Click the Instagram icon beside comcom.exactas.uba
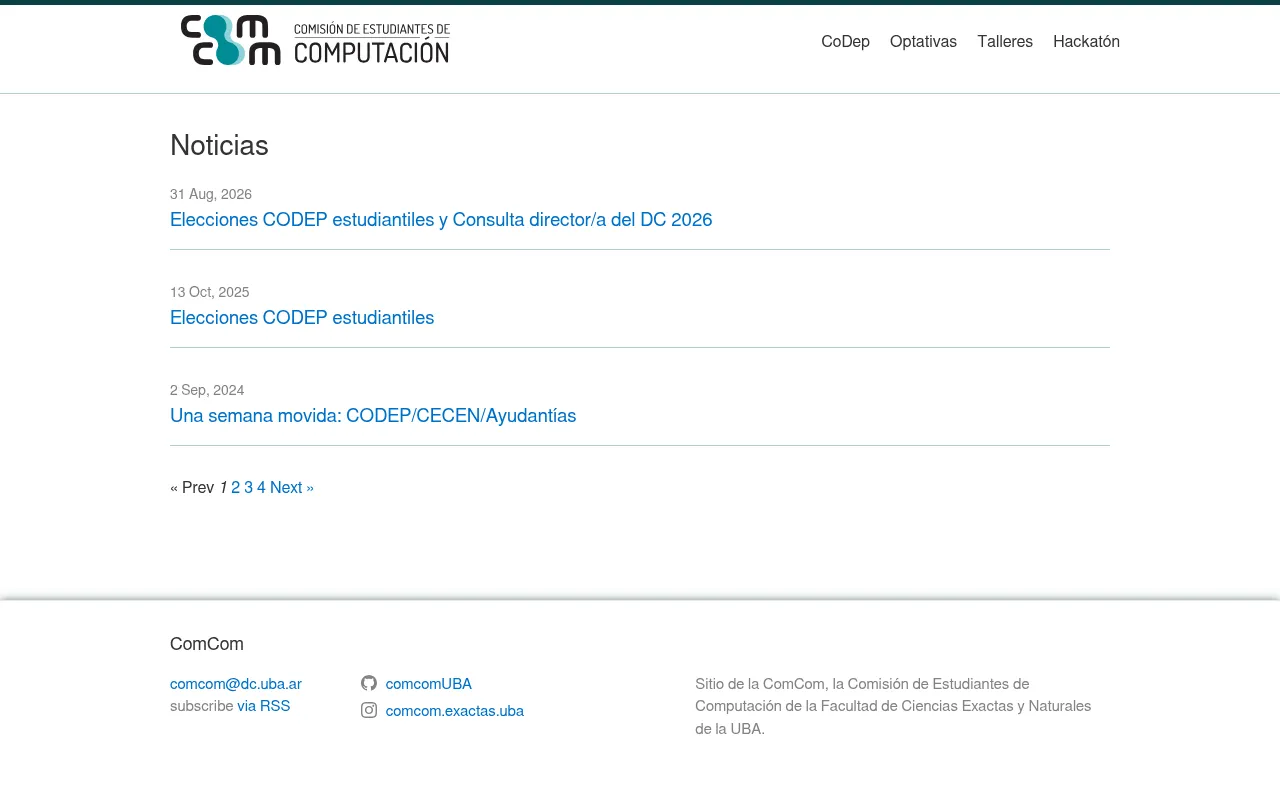Viewport: 1280px width, 800px height. [369, 710]
